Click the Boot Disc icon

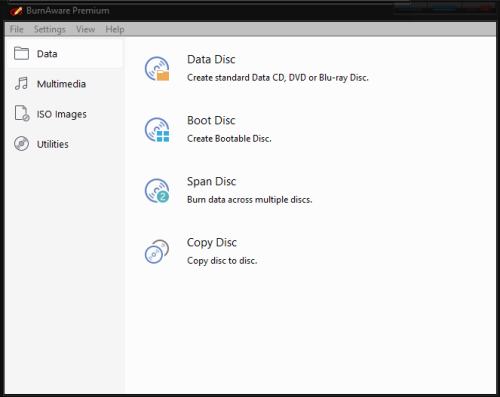[157, 130]
